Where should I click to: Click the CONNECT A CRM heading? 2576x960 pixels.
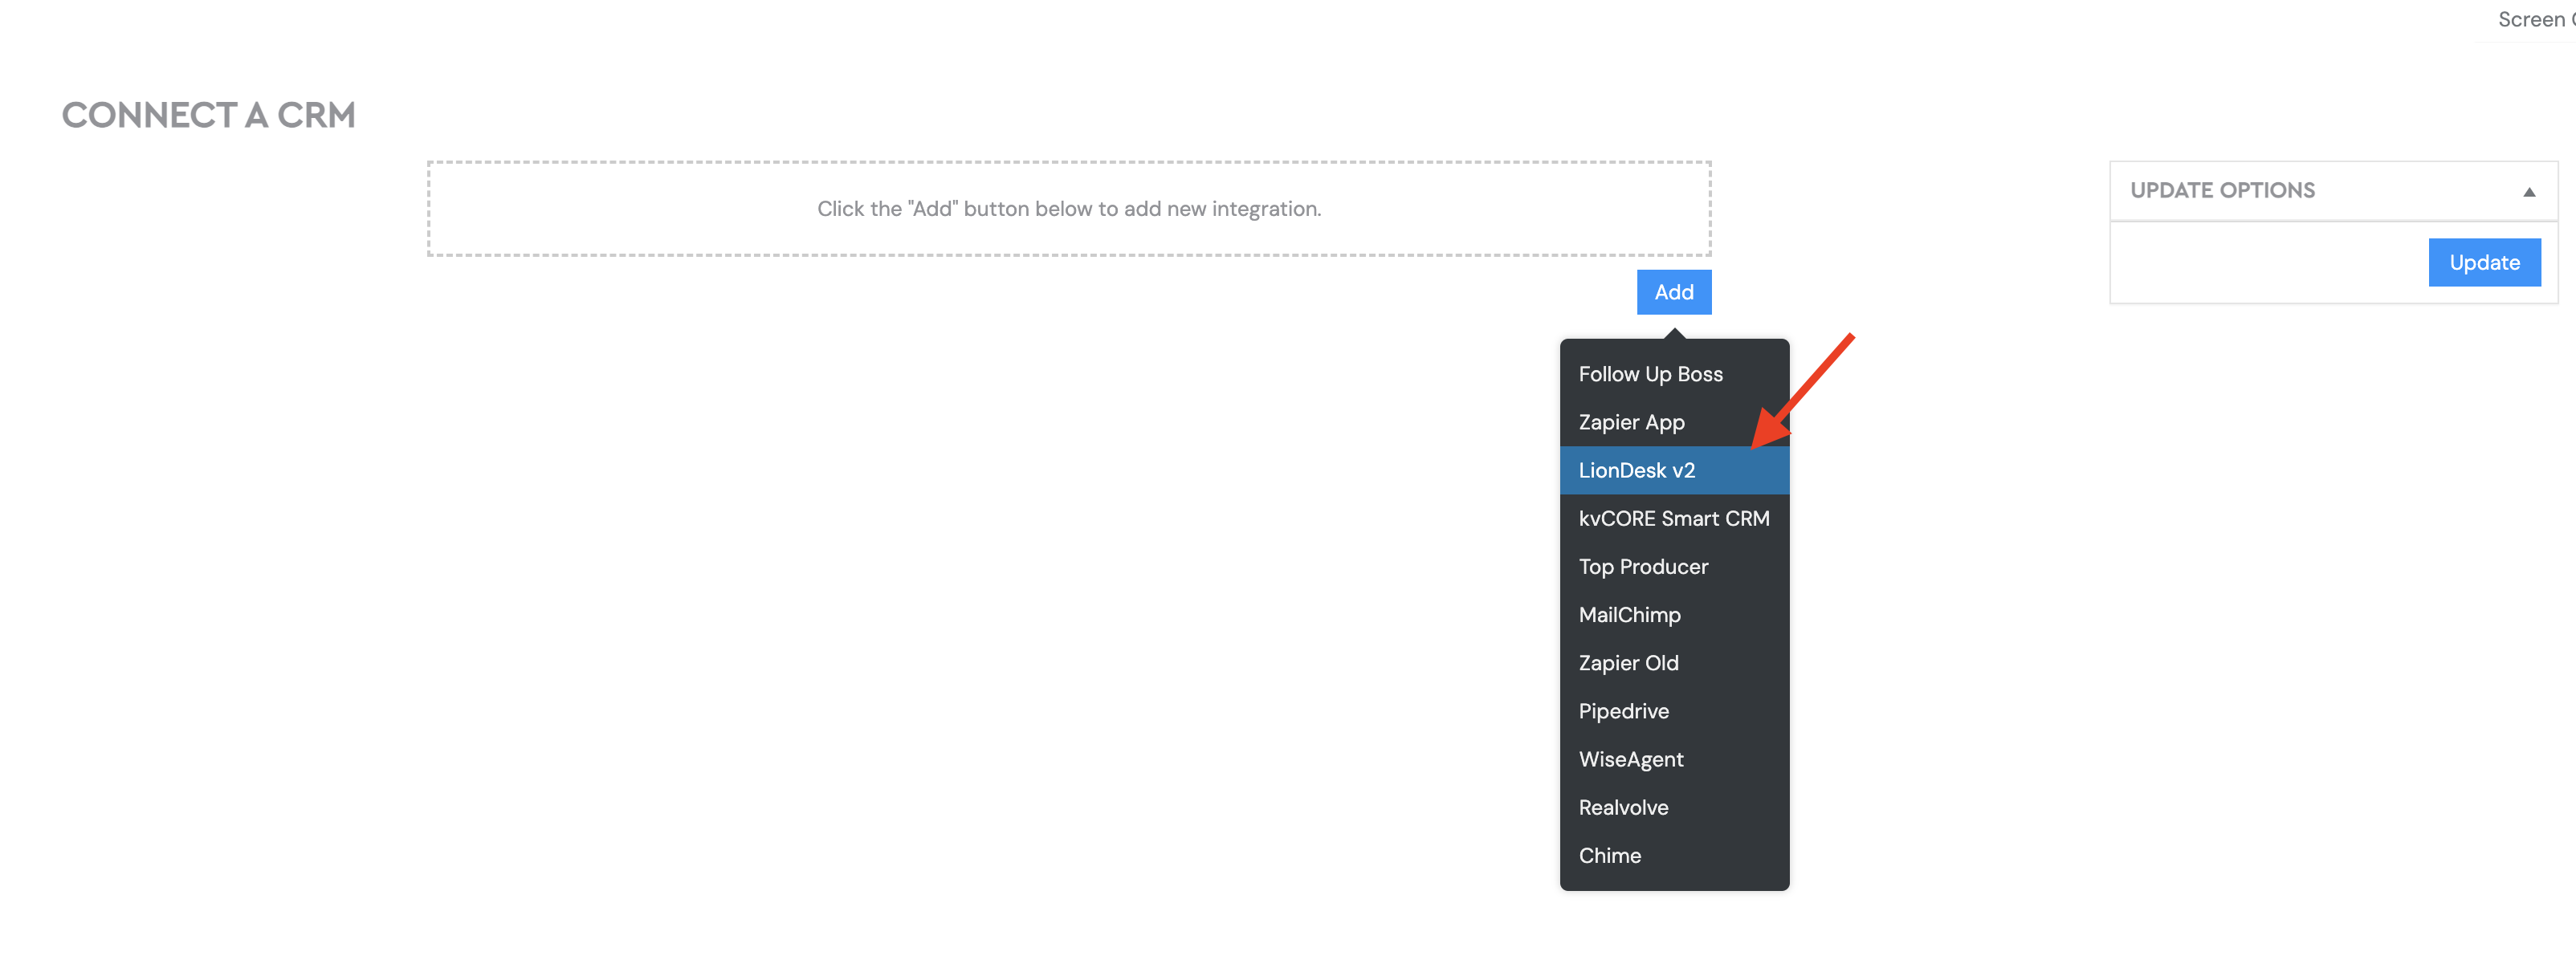[x=208, y=115]
